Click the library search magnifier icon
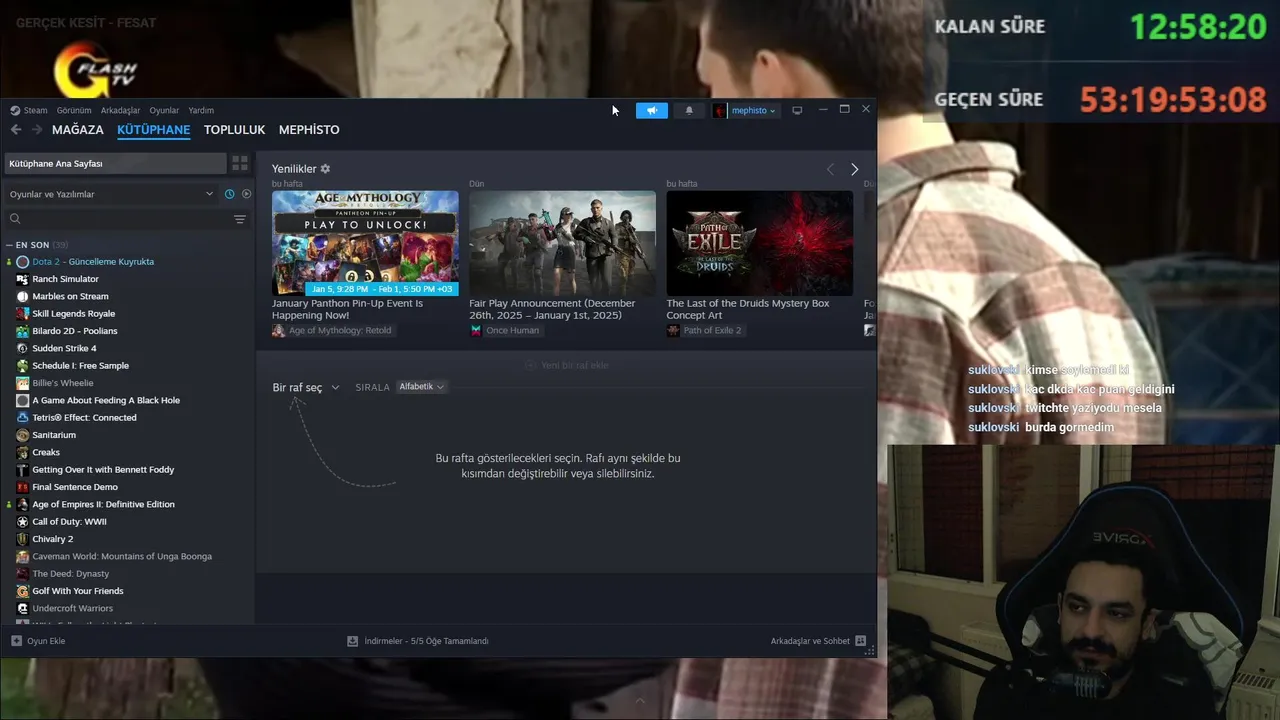 [15, 219]
